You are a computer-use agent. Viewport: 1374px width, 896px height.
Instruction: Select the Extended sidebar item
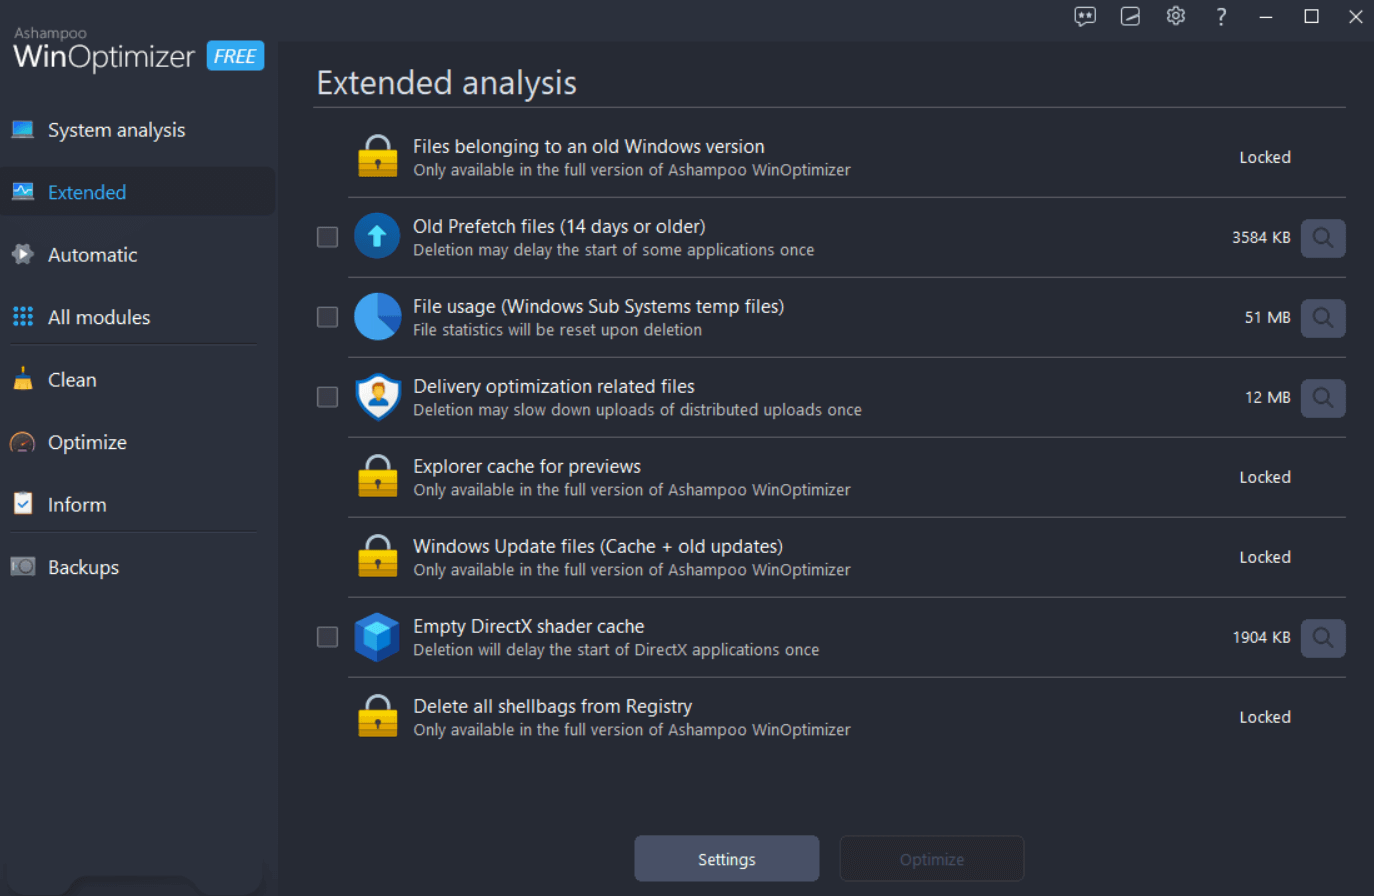pyautogui.click(x=87, y=192)
